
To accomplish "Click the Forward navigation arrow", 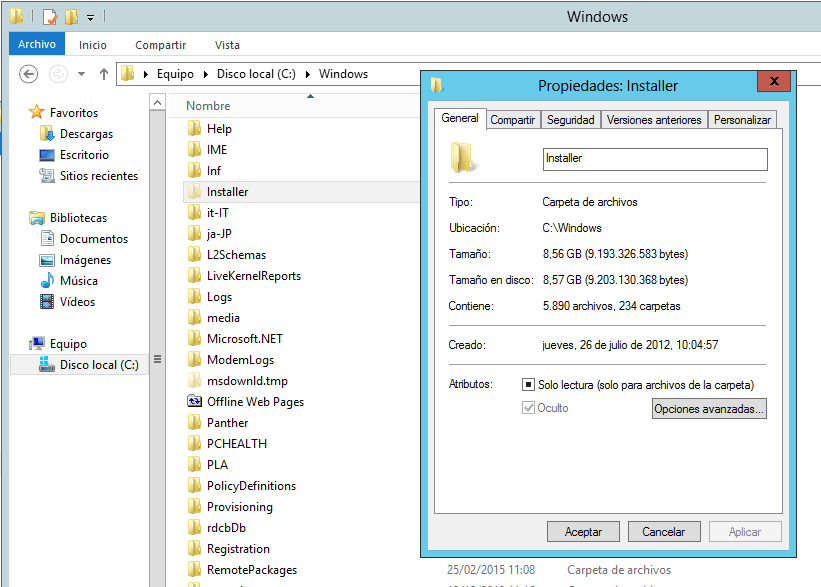I will 58,74.
